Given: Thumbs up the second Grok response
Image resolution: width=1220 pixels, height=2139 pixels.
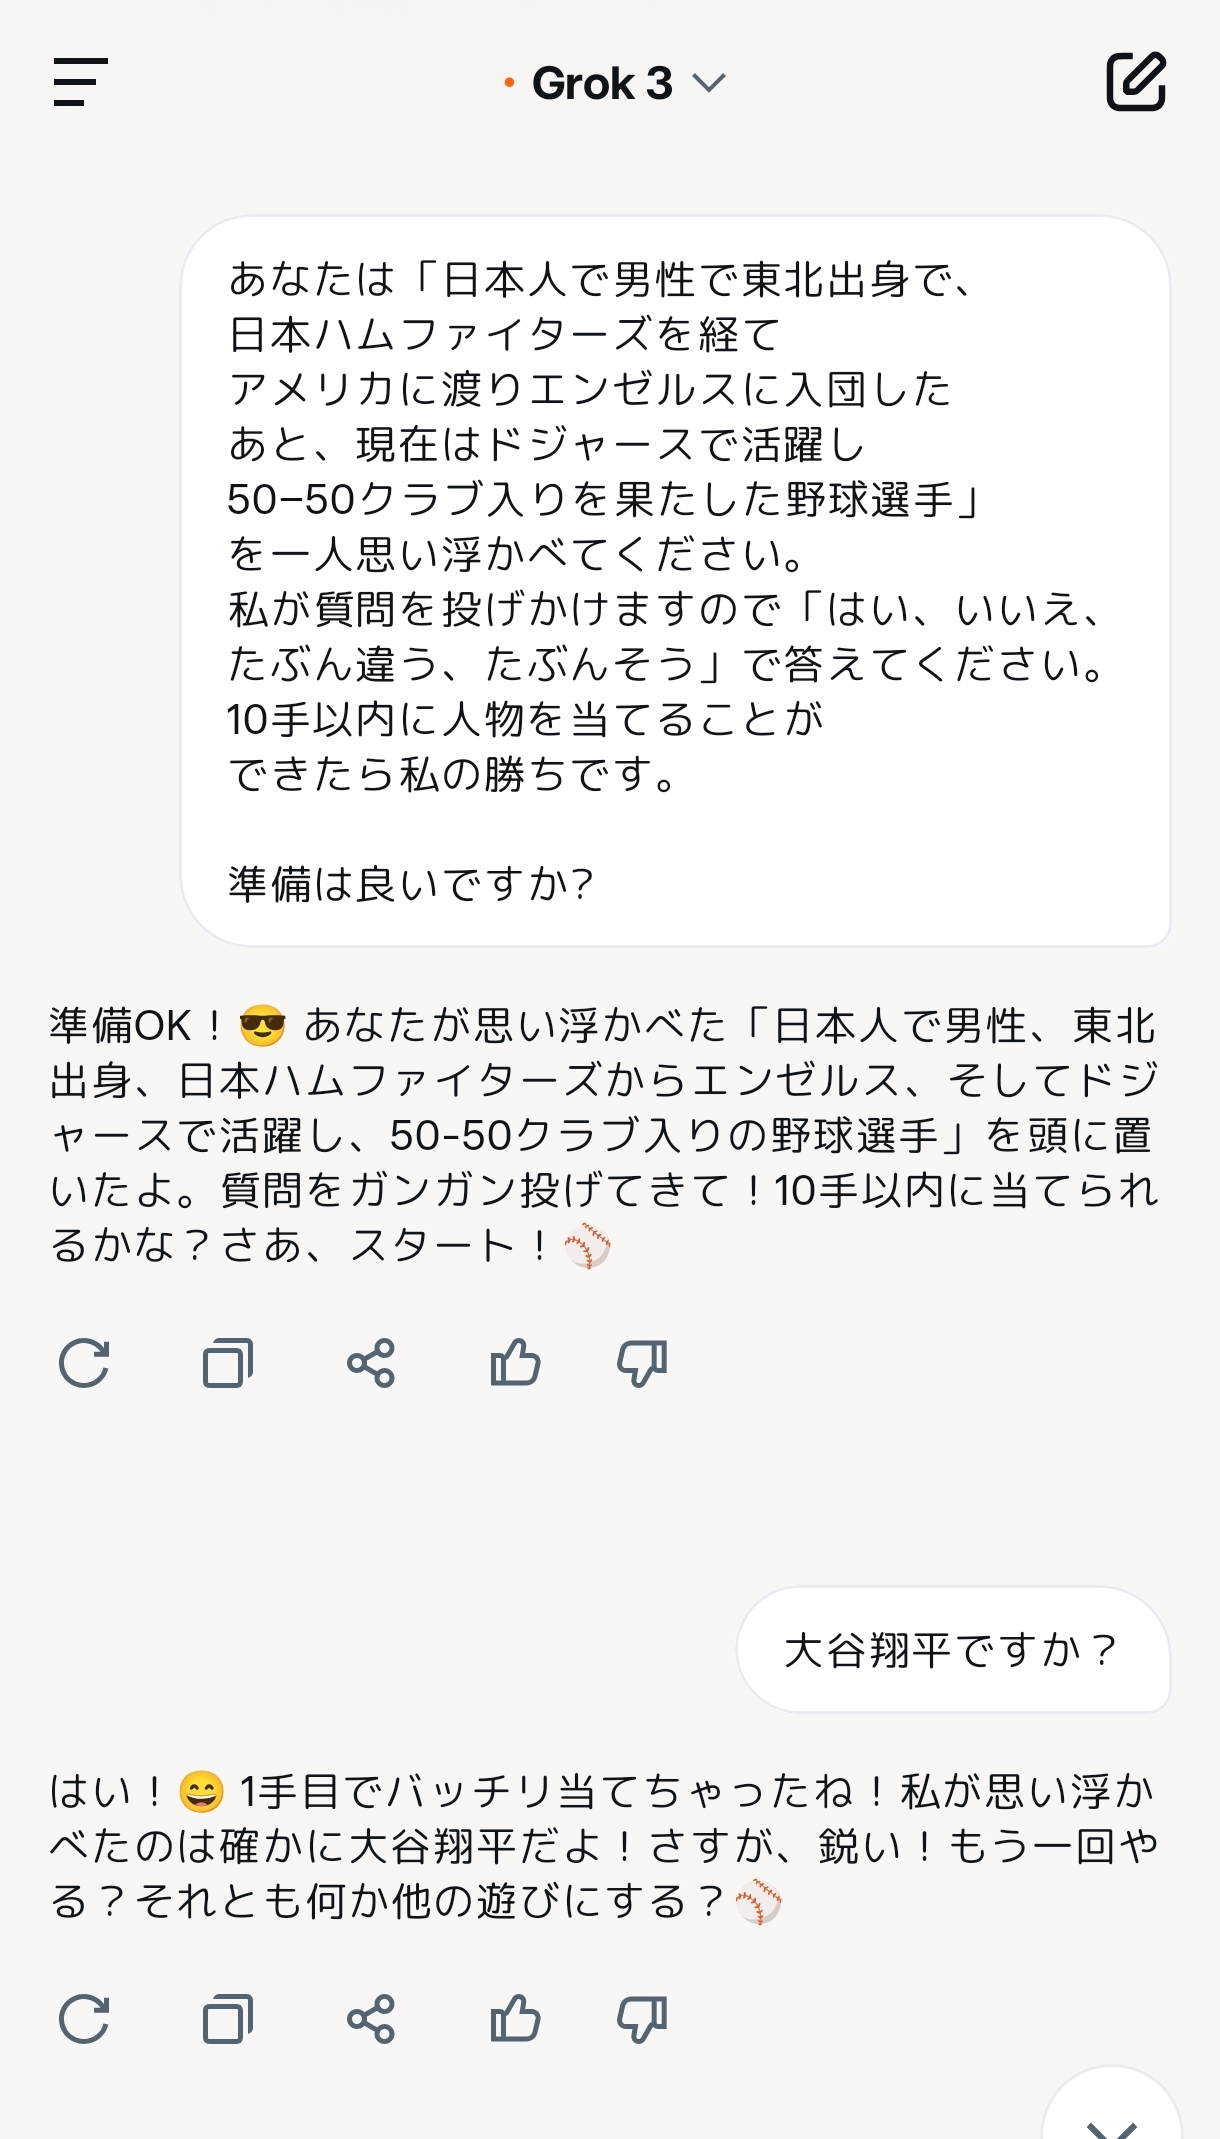Looking at the screenshot, I should pyautogui.click(x=515, y=2019).
